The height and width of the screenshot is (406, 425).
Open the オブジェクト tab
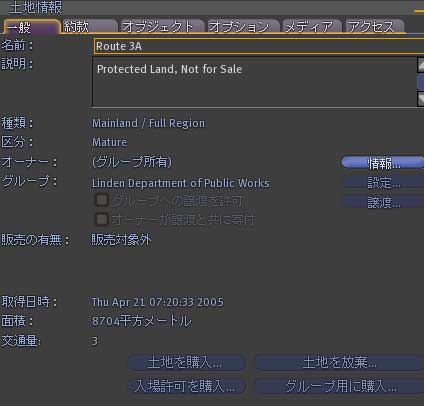coord(162,27)
